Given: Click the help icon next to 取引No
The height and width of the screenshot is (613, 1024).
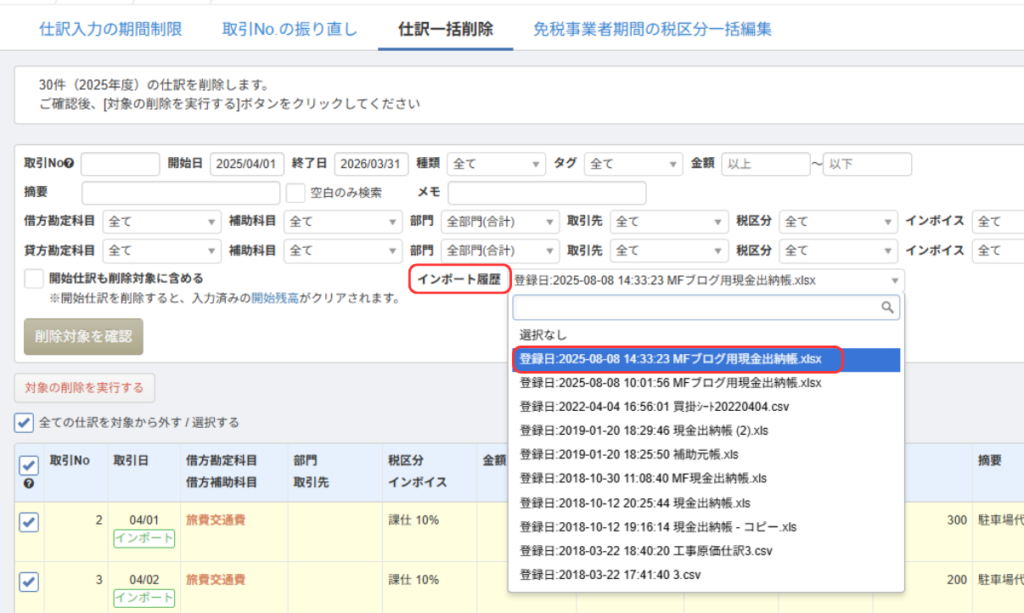Looking at the screenshot, I should point(69,164).
